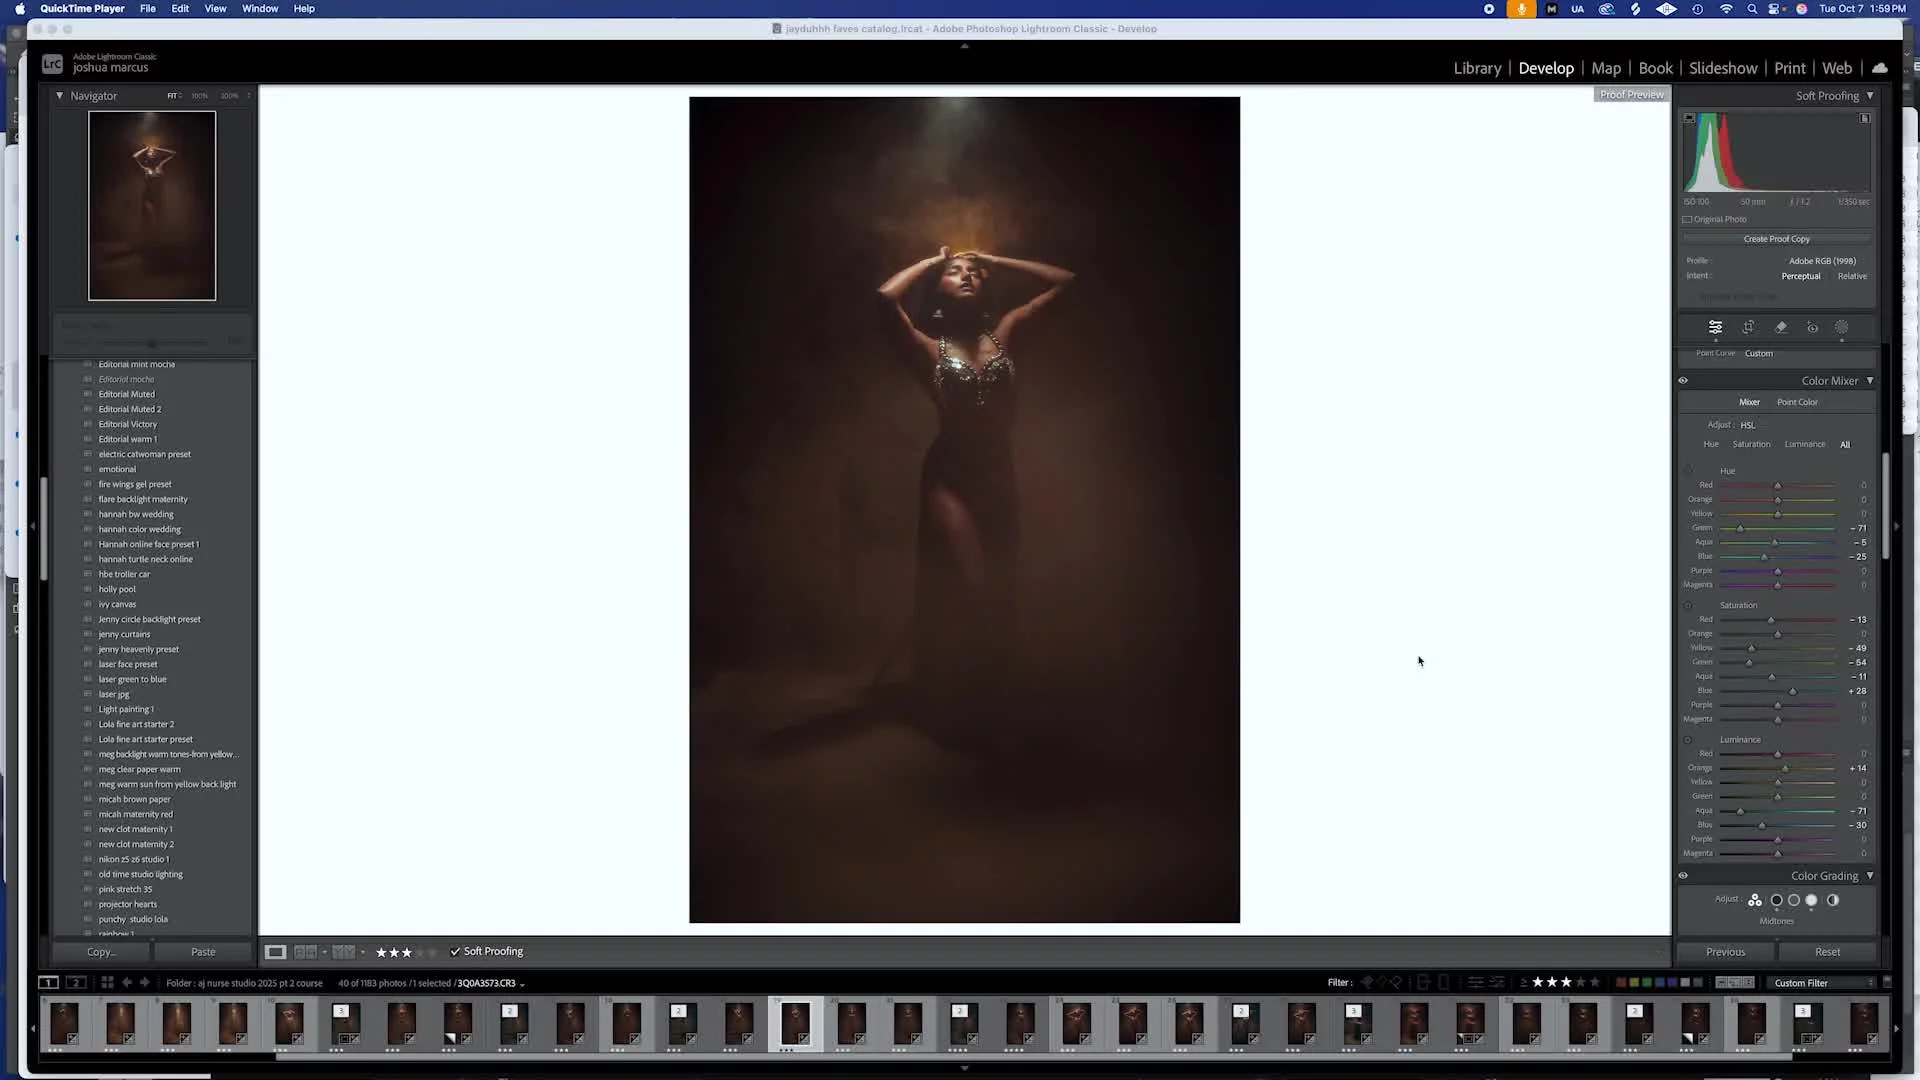Select the Crop overlay tool icon
The height and width of the screenshot is (1080, 1920).
point(1748,327)
